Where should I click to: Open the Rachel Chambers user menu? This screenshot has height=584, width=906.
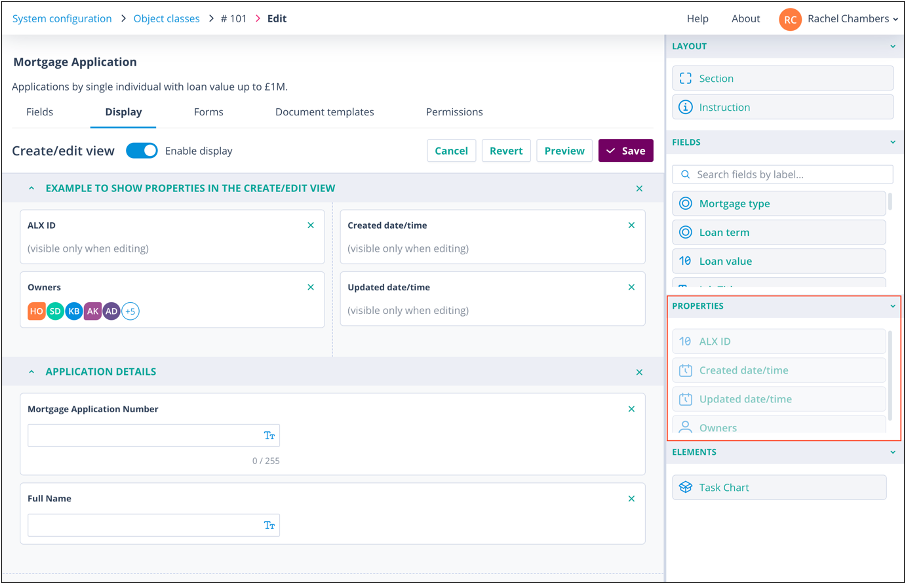pos(852,18)
